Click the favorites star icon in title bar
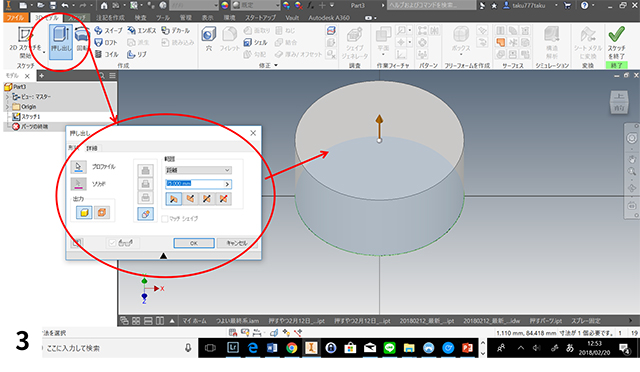This screenshot has width=640, height=372. [494, 5]
